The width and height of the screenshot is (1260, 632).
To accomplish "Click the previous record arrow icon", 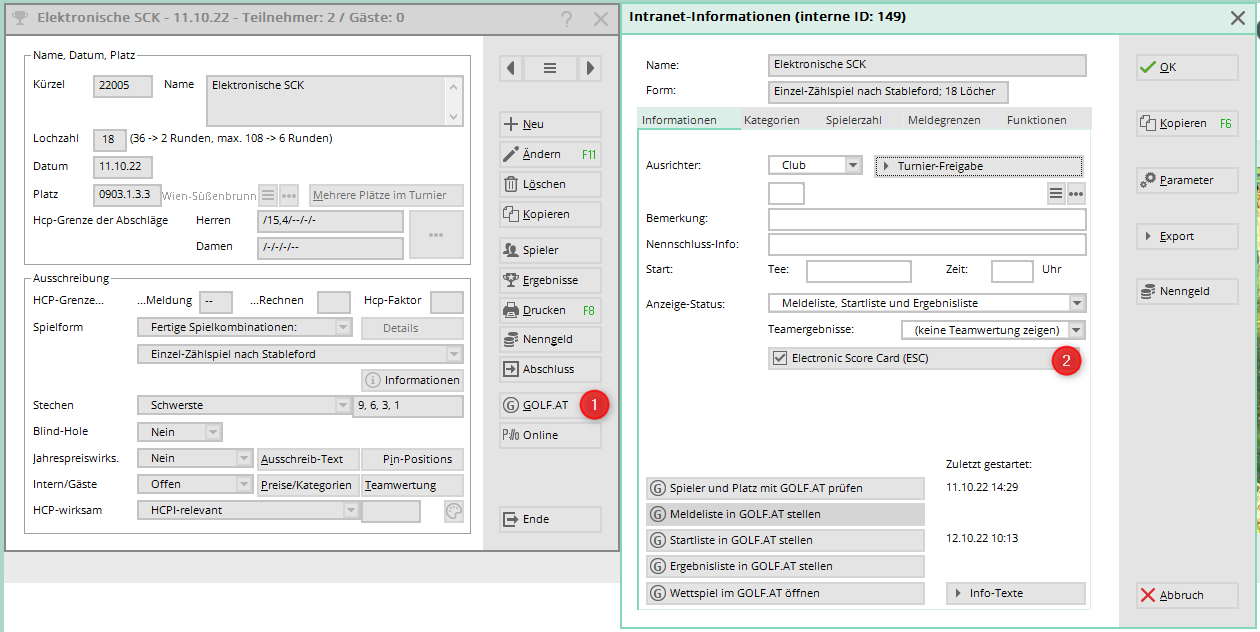I will click(x=511, y=68).
